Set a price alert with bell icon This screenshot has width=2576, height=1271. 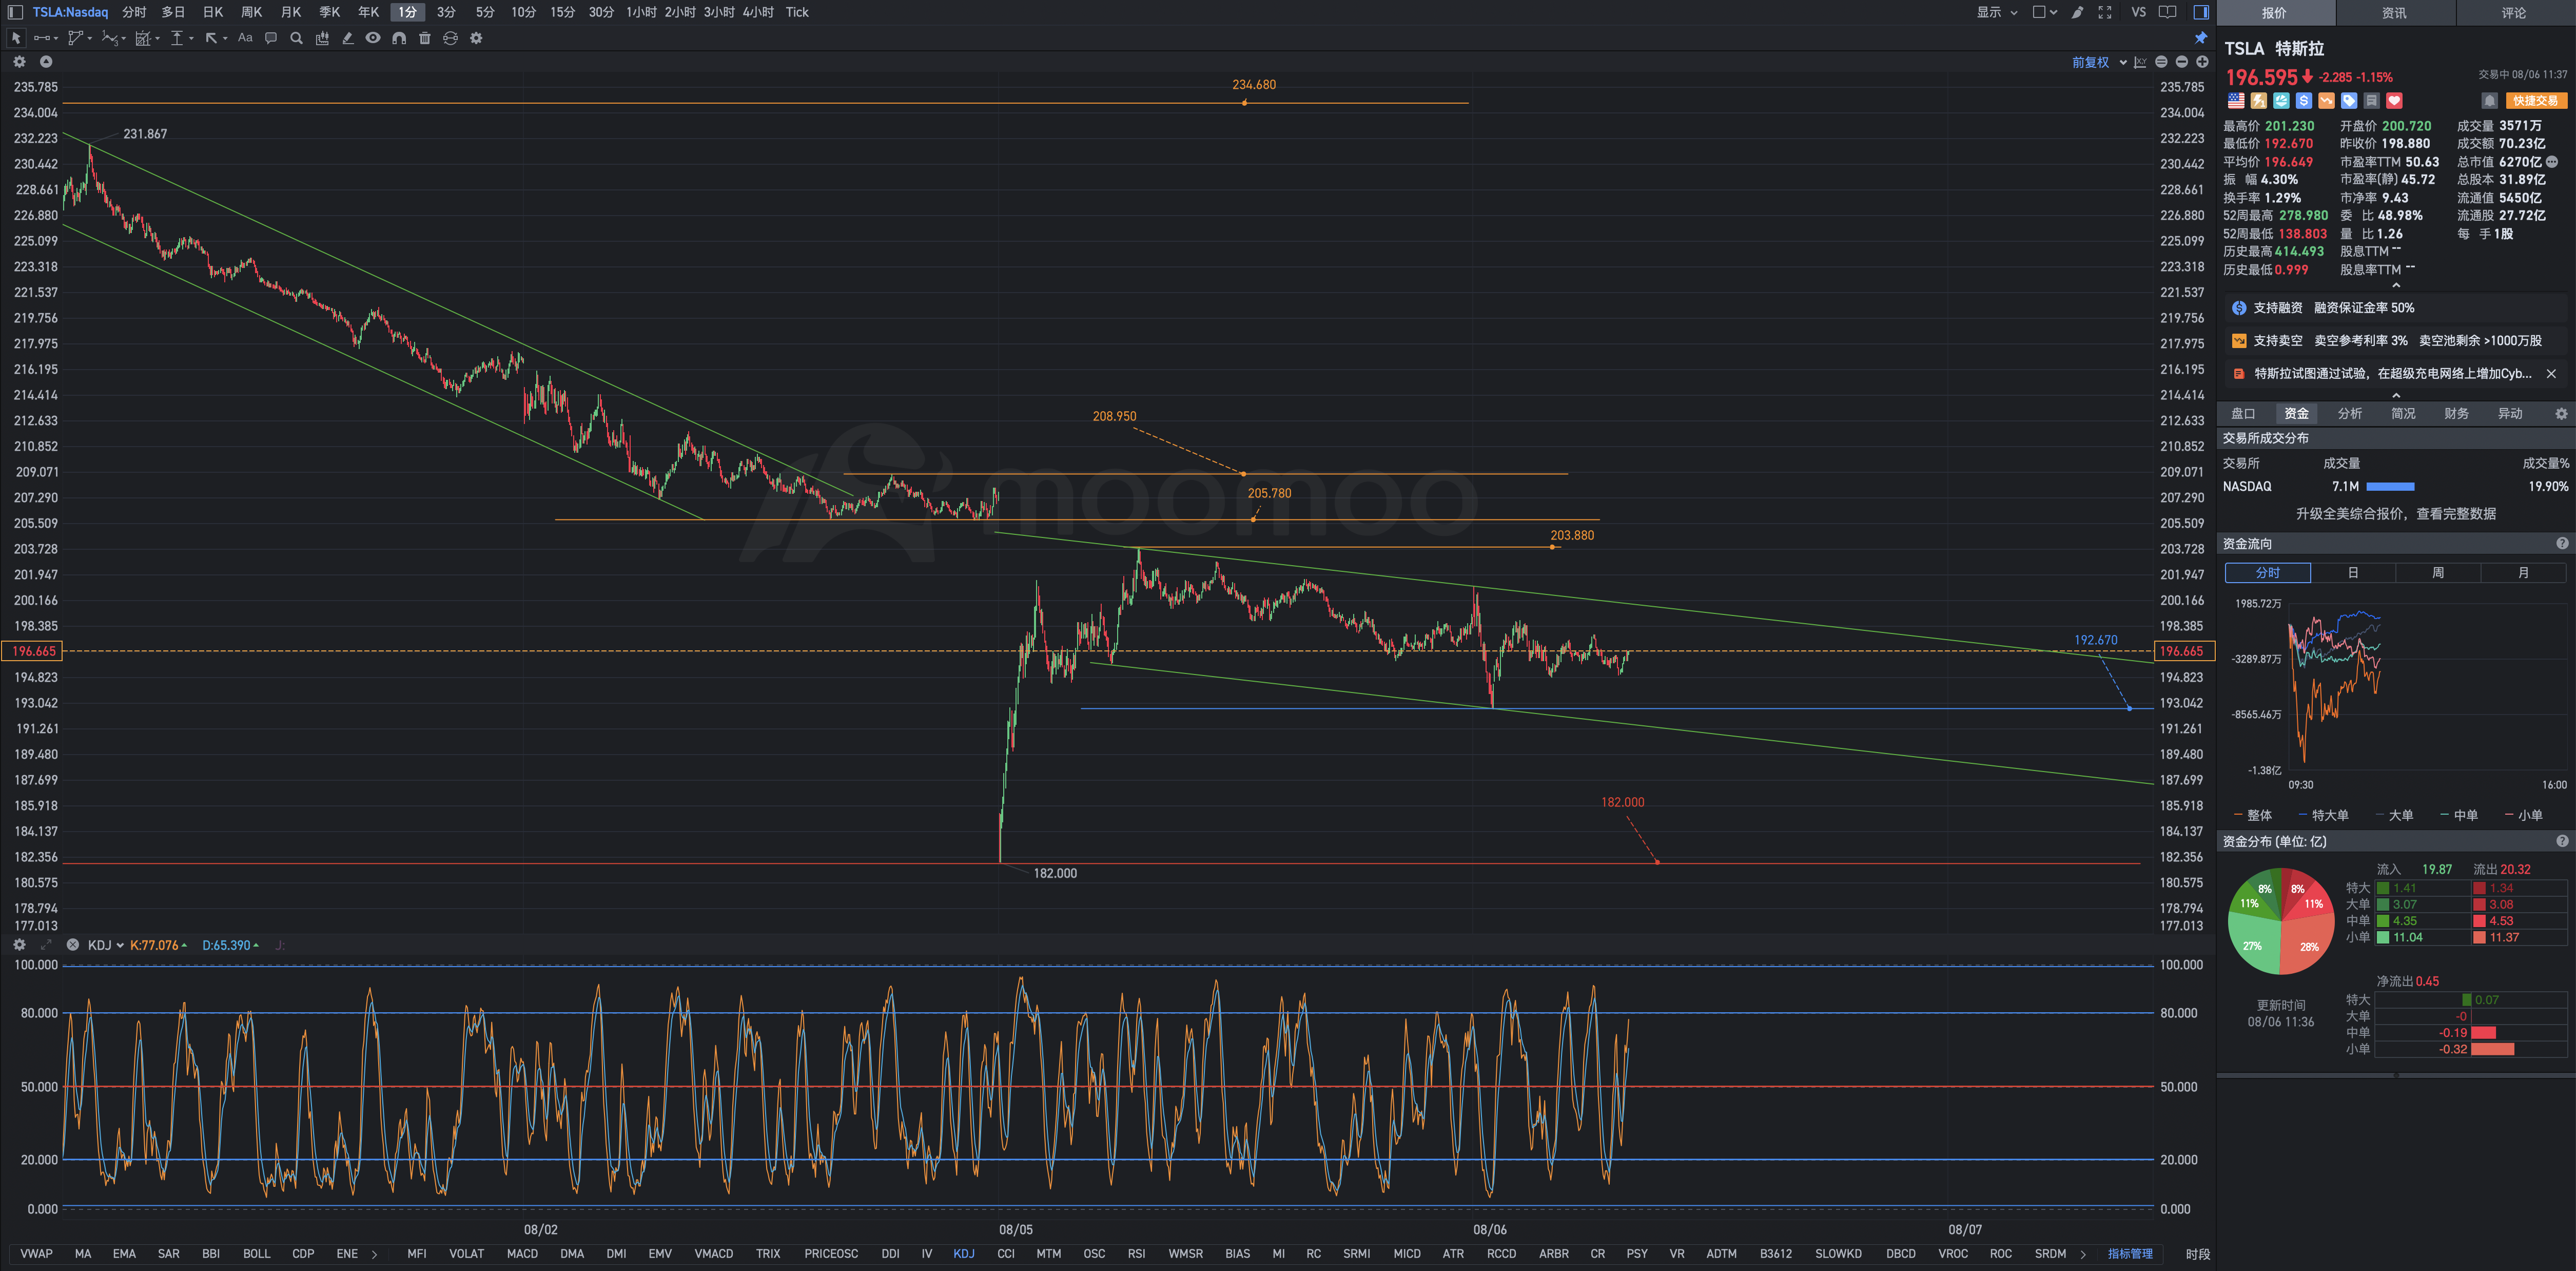2490,101
